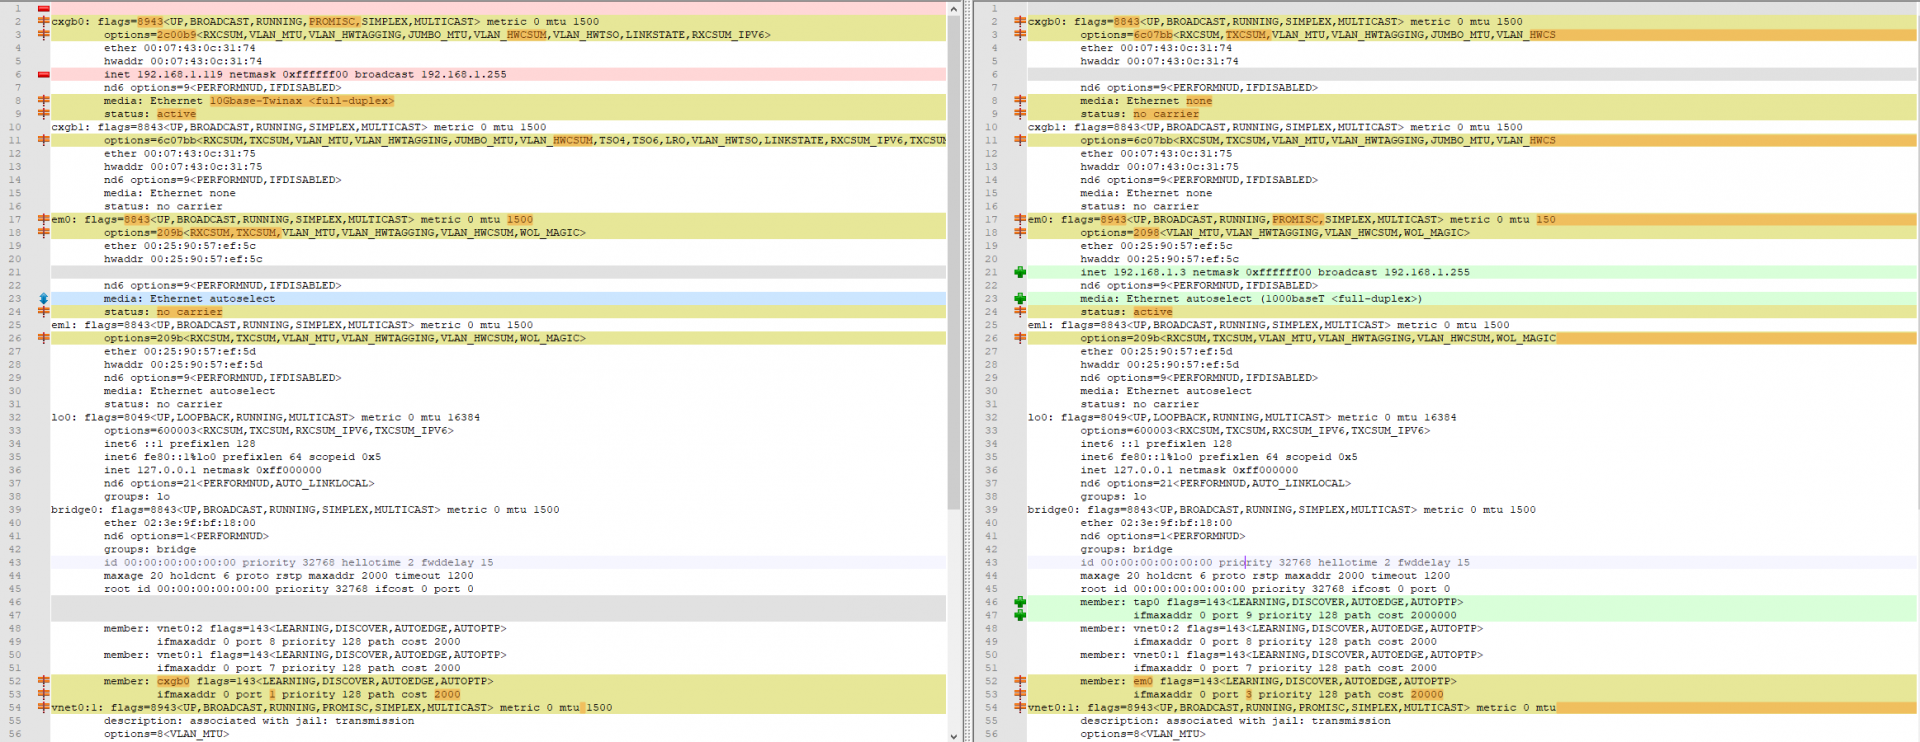Viewport: 1920px width, 742px height.
Task: Click changed marker on left 10Gbase-Twinax media line
Action: click(x=43, y=101)
